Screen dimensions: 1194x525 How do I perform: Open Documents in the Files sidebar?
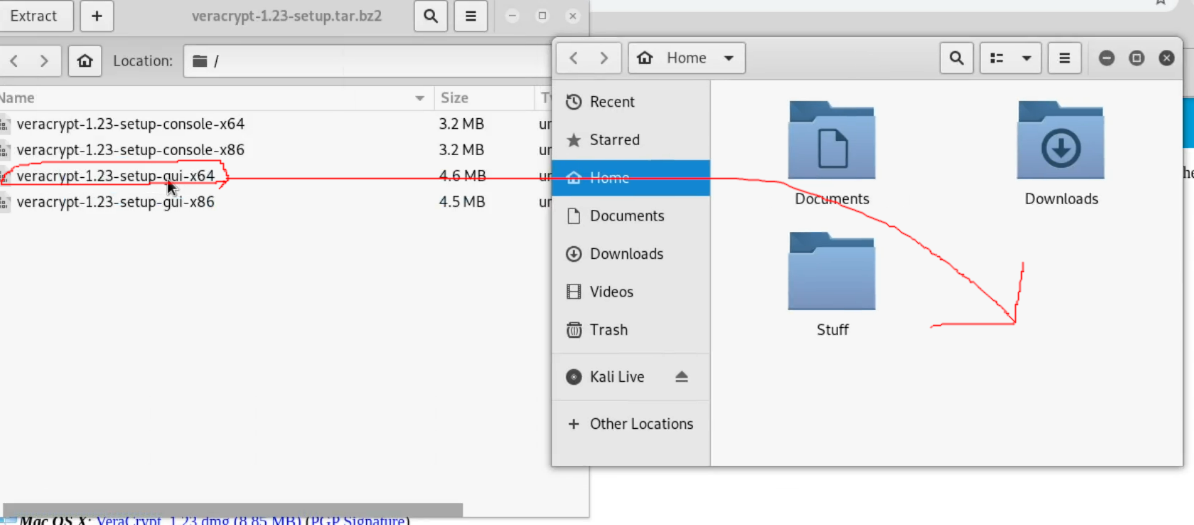click(631, 216)
